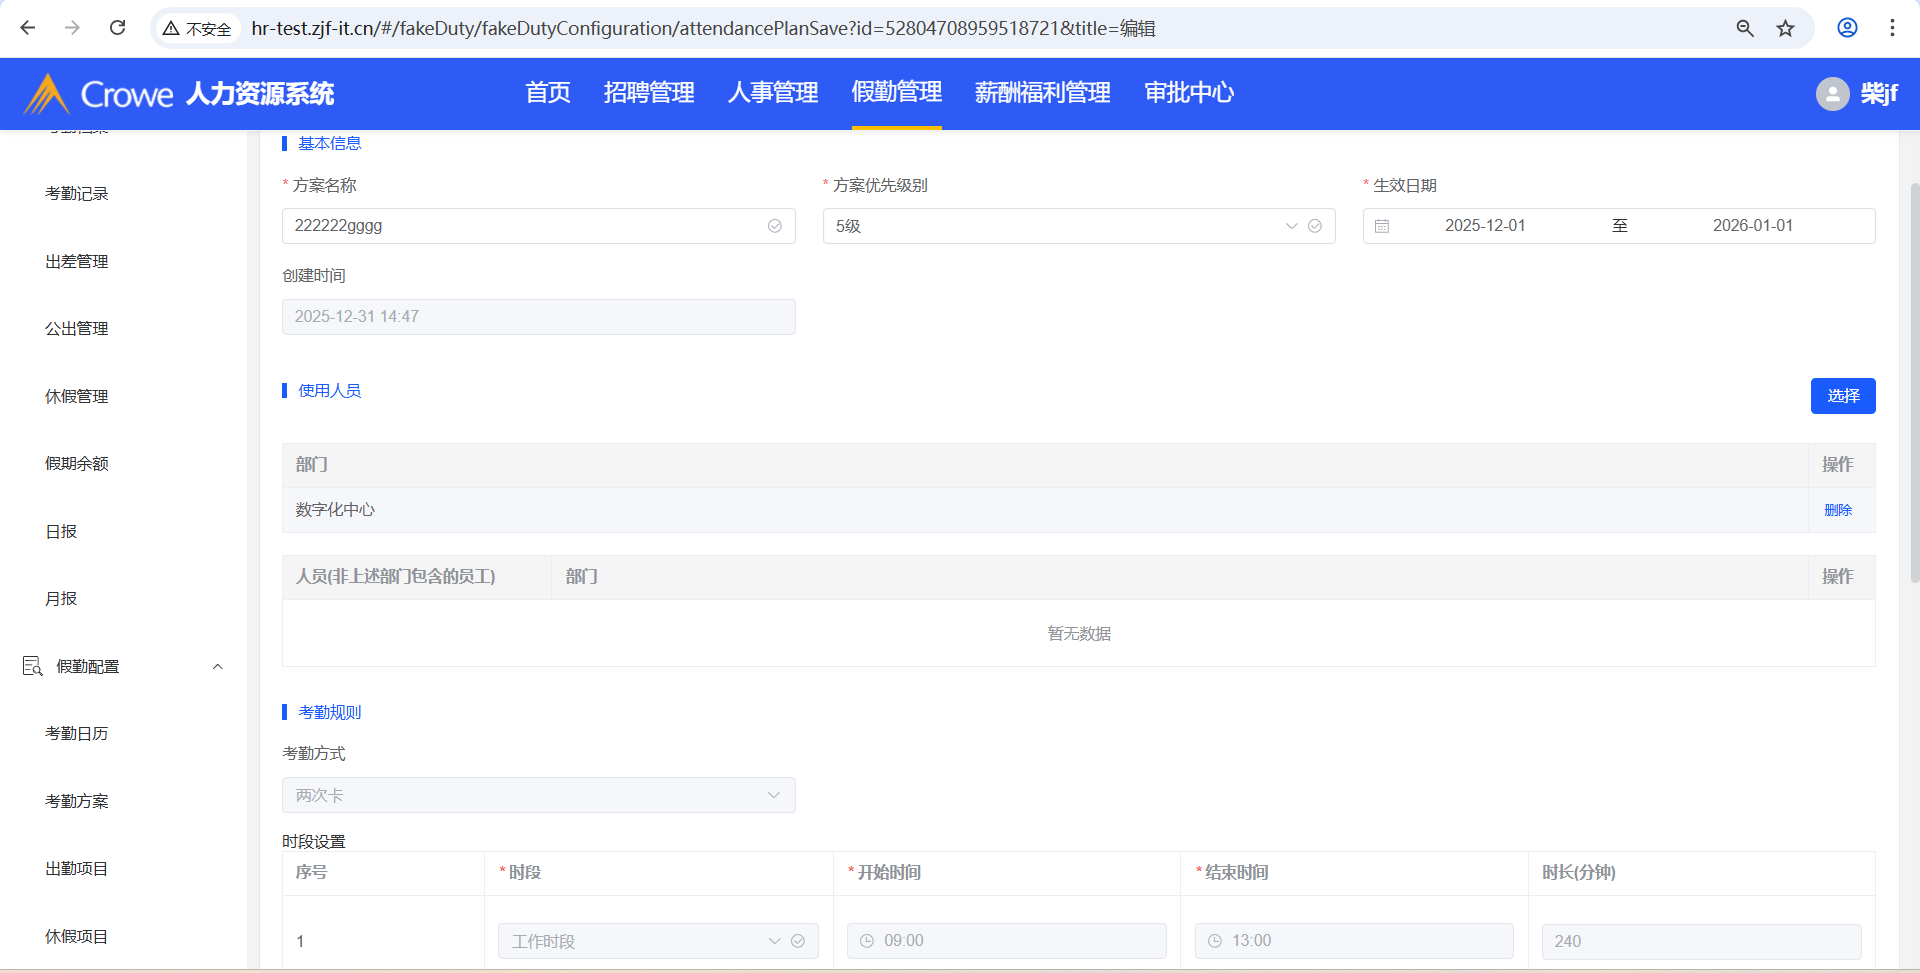Collapse the 假勤配置 menu chevron
1920x973 pixels.
coord(218,667)
